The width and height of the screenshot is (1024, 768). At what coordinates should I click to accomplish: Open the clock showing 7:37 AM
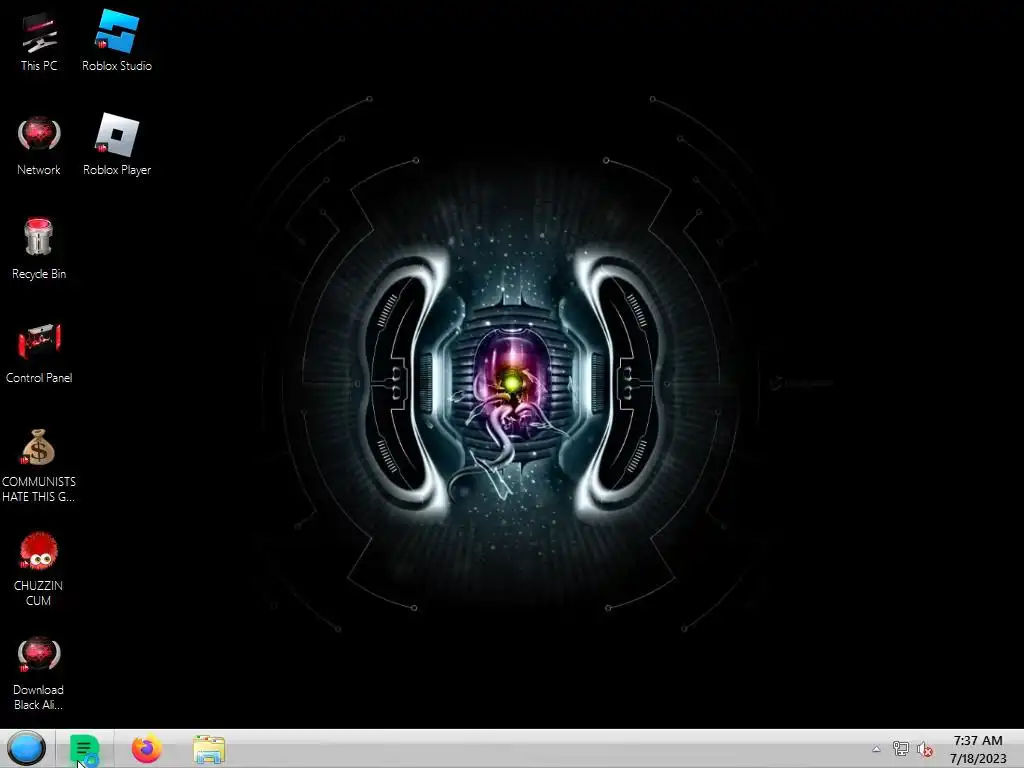978,749
